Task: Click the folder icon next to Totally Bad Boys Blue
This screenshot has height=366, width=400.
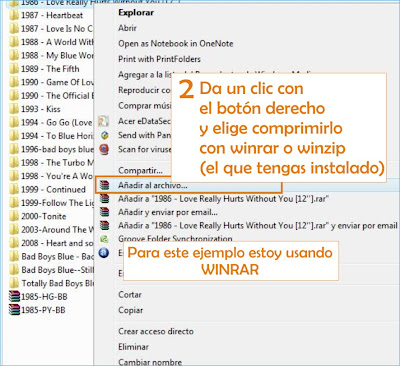Action: click(x=14, y=283)
